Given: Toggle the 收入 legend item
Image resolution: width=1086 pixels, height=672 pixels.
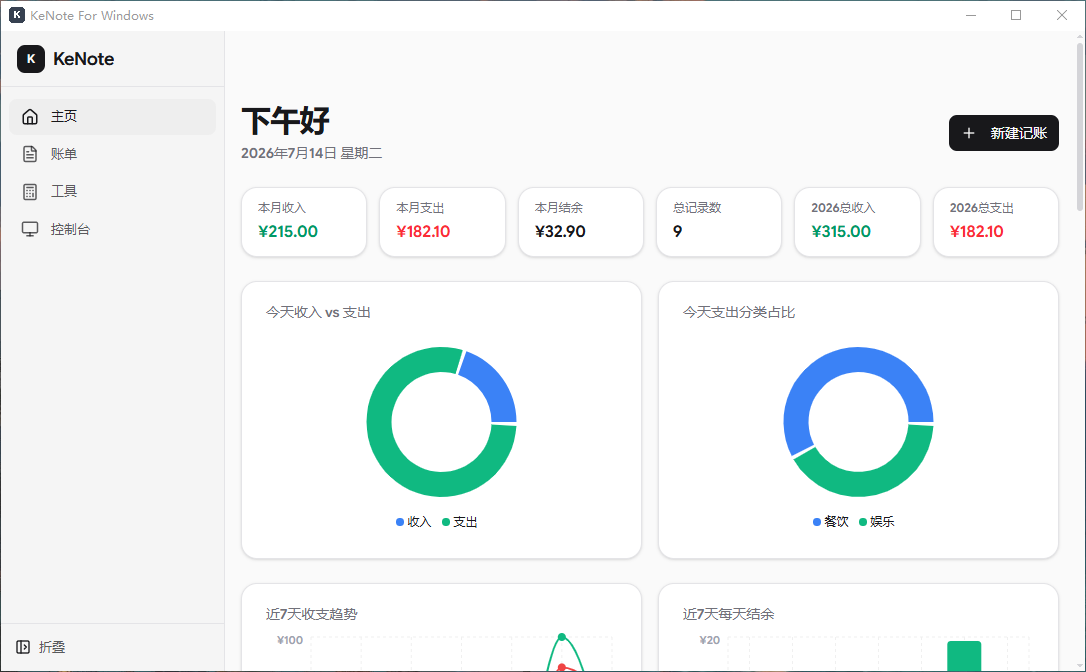Looking at the screenshot, I should tap(413, 522).
